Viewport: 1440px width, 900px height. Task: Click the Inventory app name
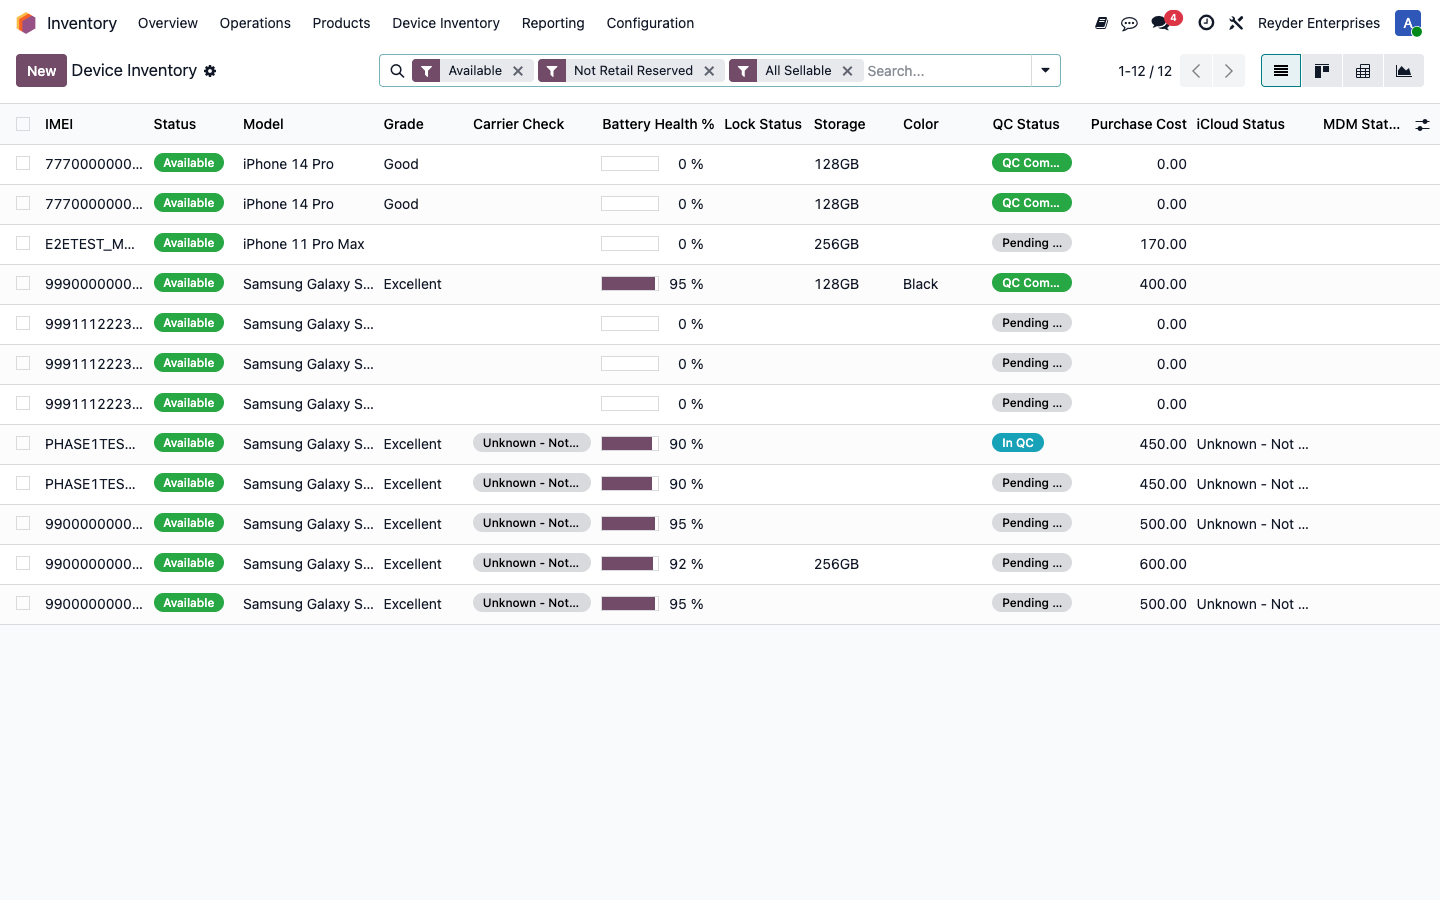click(x=82, y=23)
